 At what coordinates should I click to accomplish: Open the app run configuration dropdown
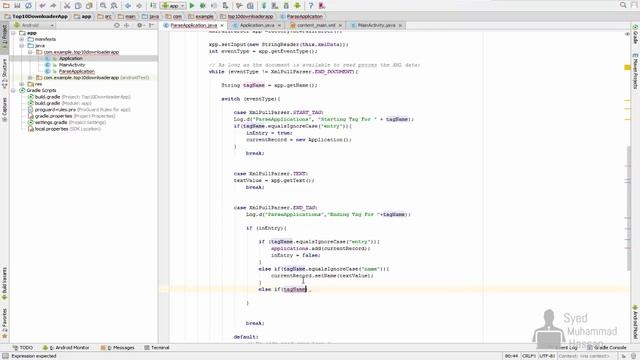coord(173,5)
